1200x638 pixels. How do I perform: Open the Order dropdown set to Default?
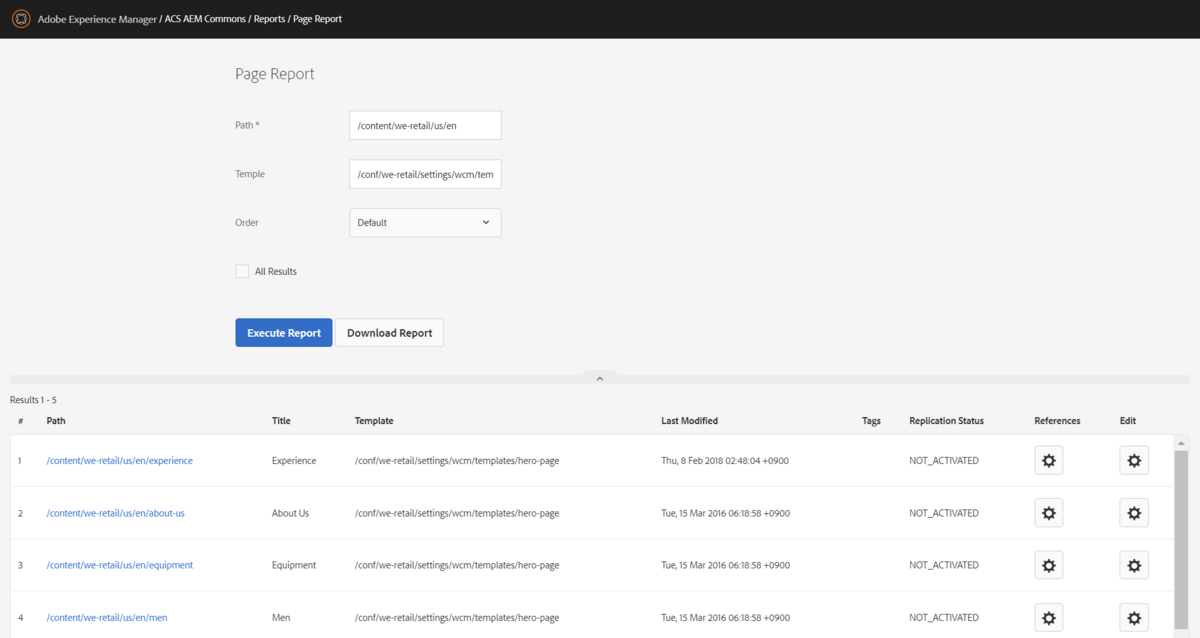[x=425, y=222]
